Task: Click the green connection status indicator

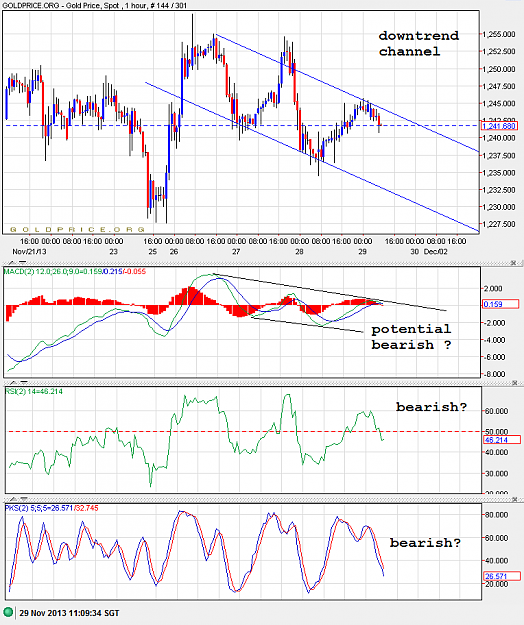Action: click(x=8, y=612)
